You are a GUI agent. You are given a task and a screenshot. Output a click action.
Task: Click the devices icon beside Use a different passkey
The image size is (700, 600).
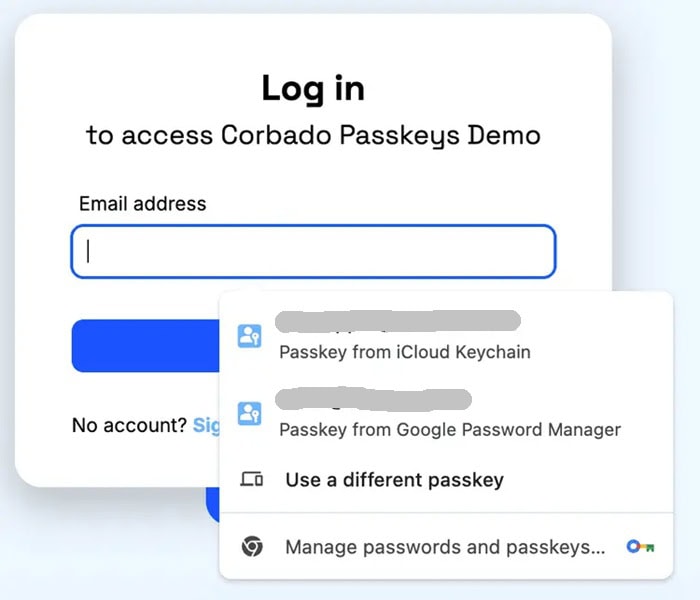click(x=252, y=480)
